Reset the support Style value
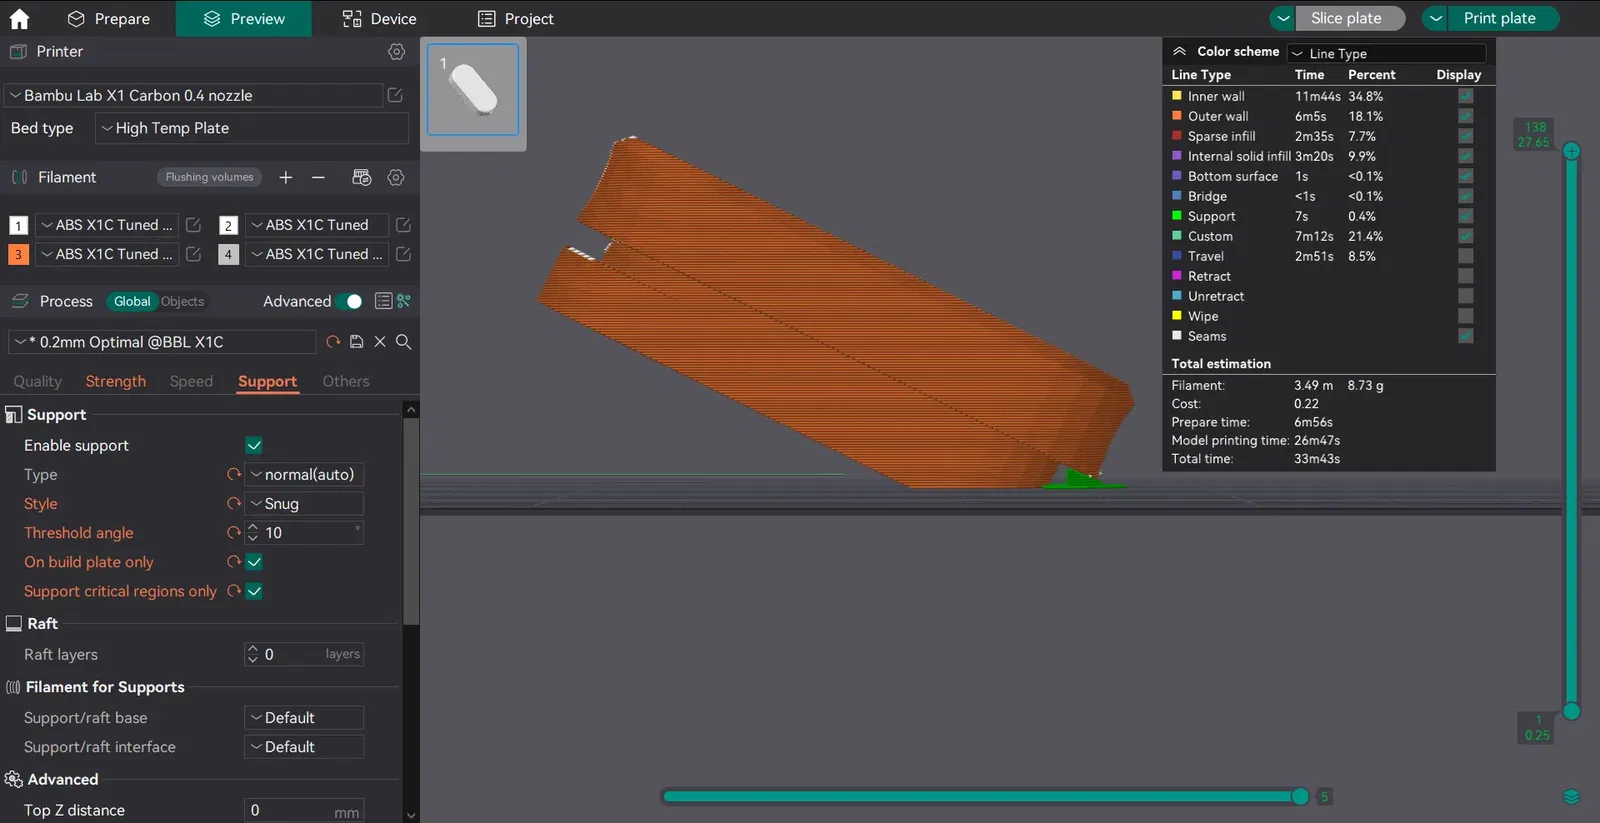Viewport: 1600px width, 823px height. (234, 503)
